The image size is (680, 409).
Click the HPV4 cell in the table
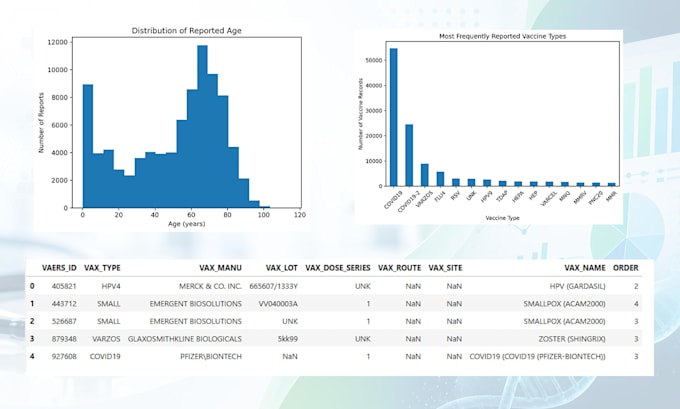point(111,286)
